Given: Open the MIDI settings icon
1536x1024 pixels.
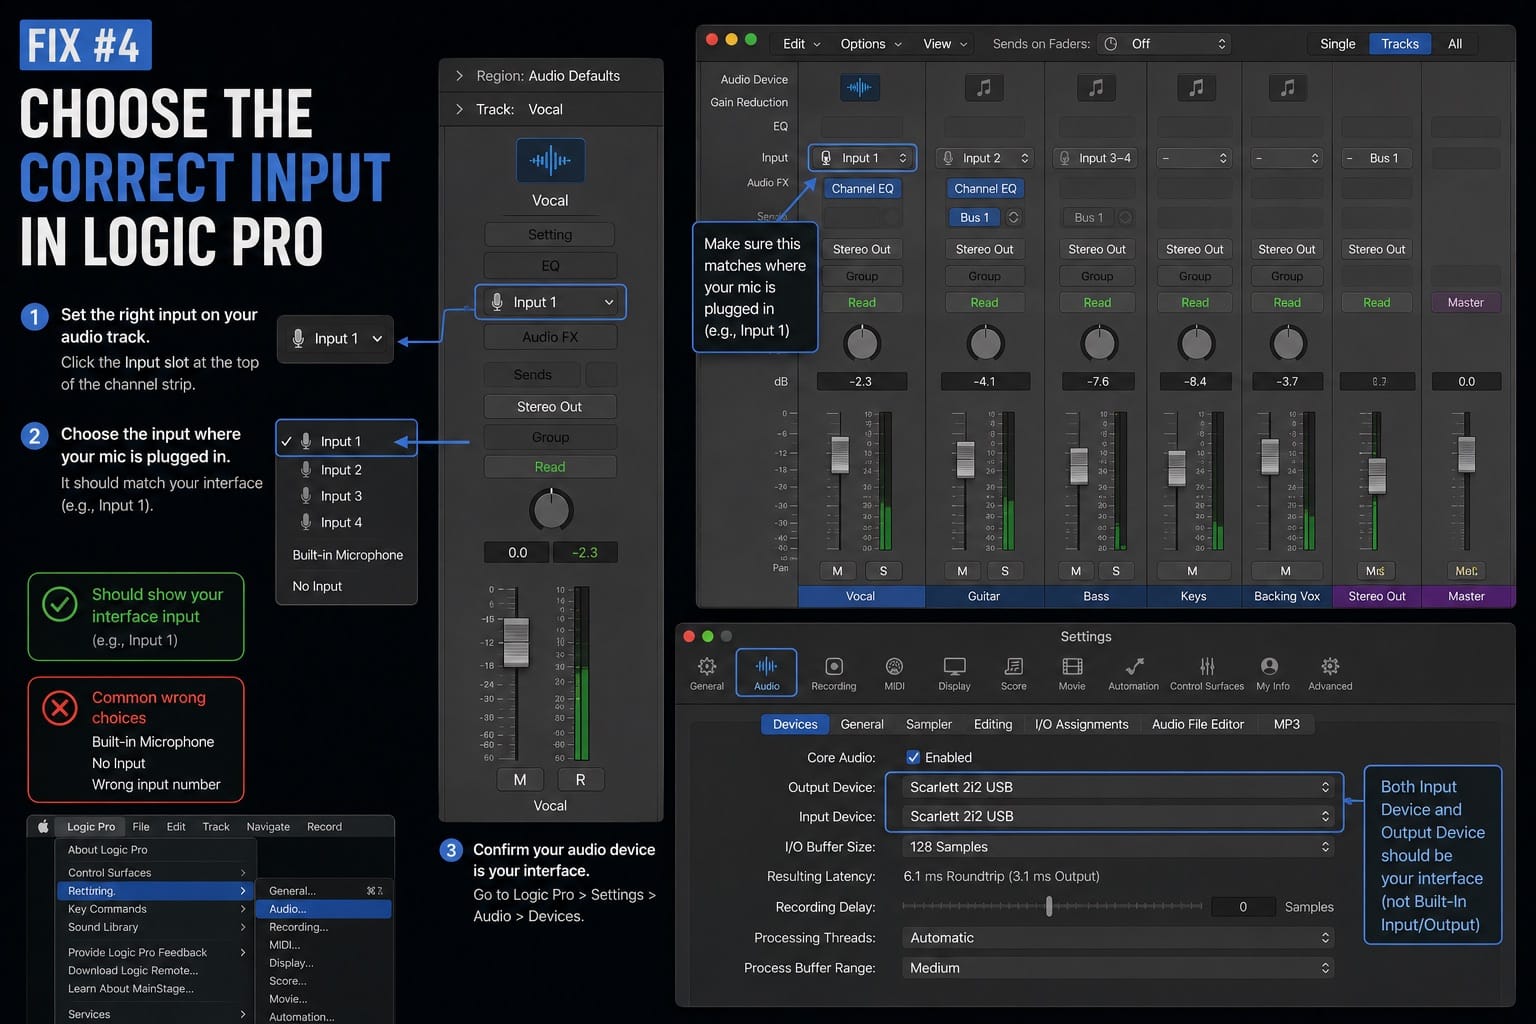Looking at the screenshot, I should (x=894, y=673).
